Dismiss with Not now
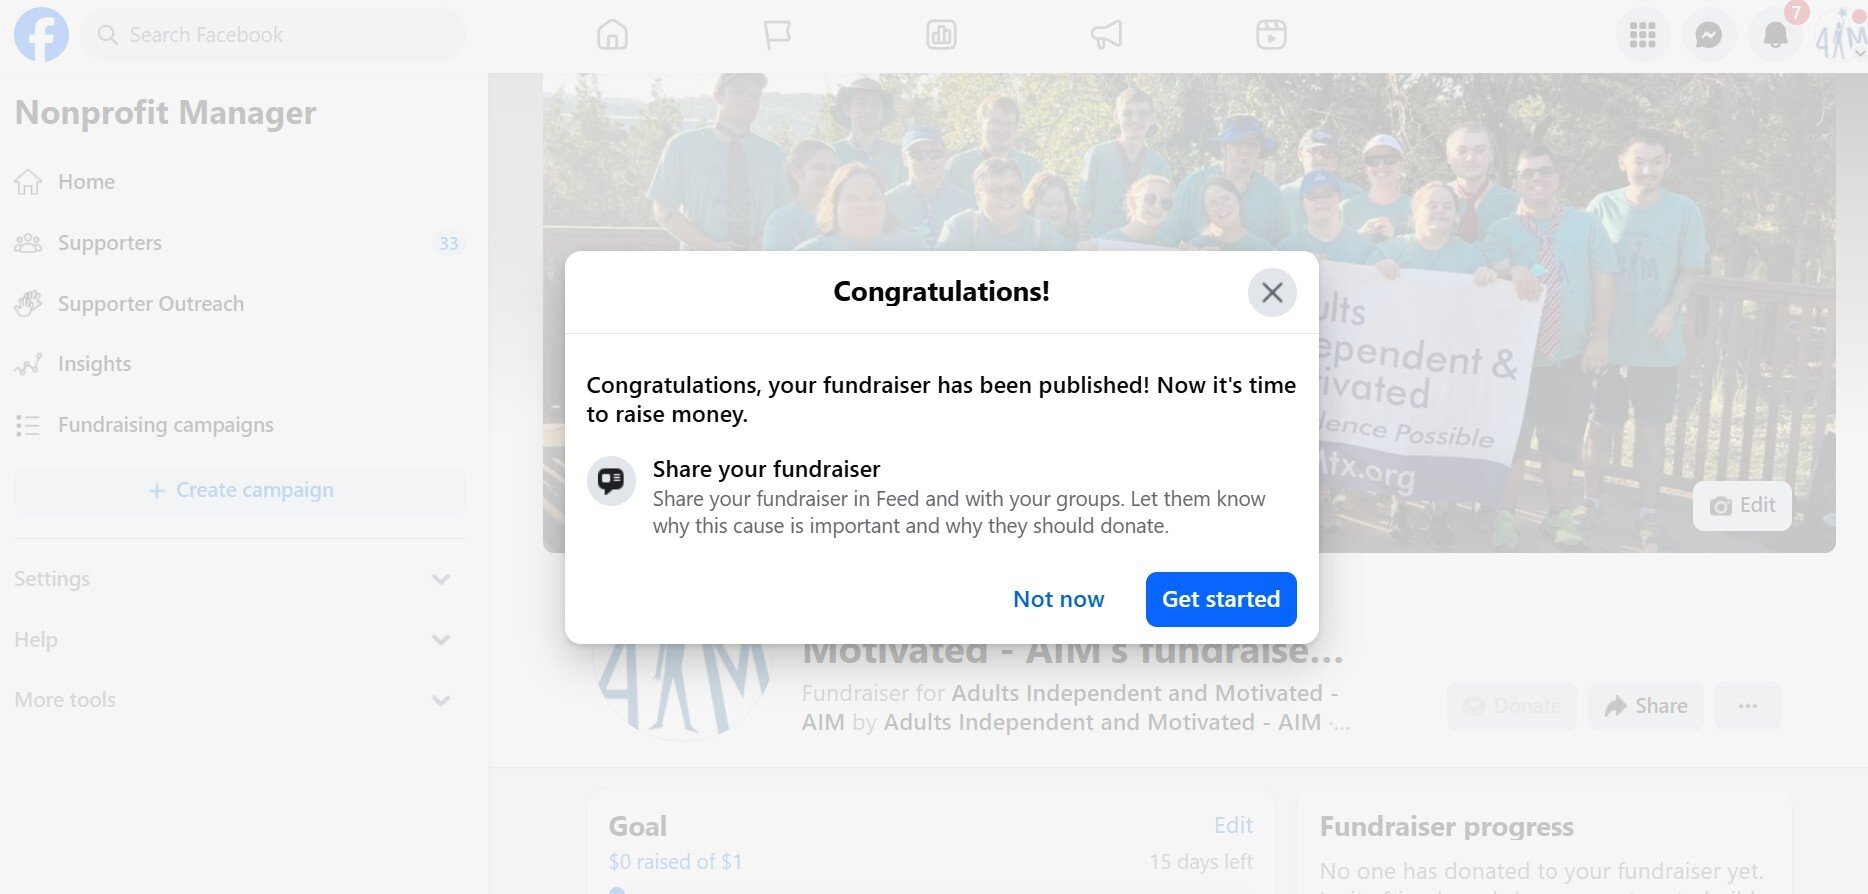 tap(1058, 599)
